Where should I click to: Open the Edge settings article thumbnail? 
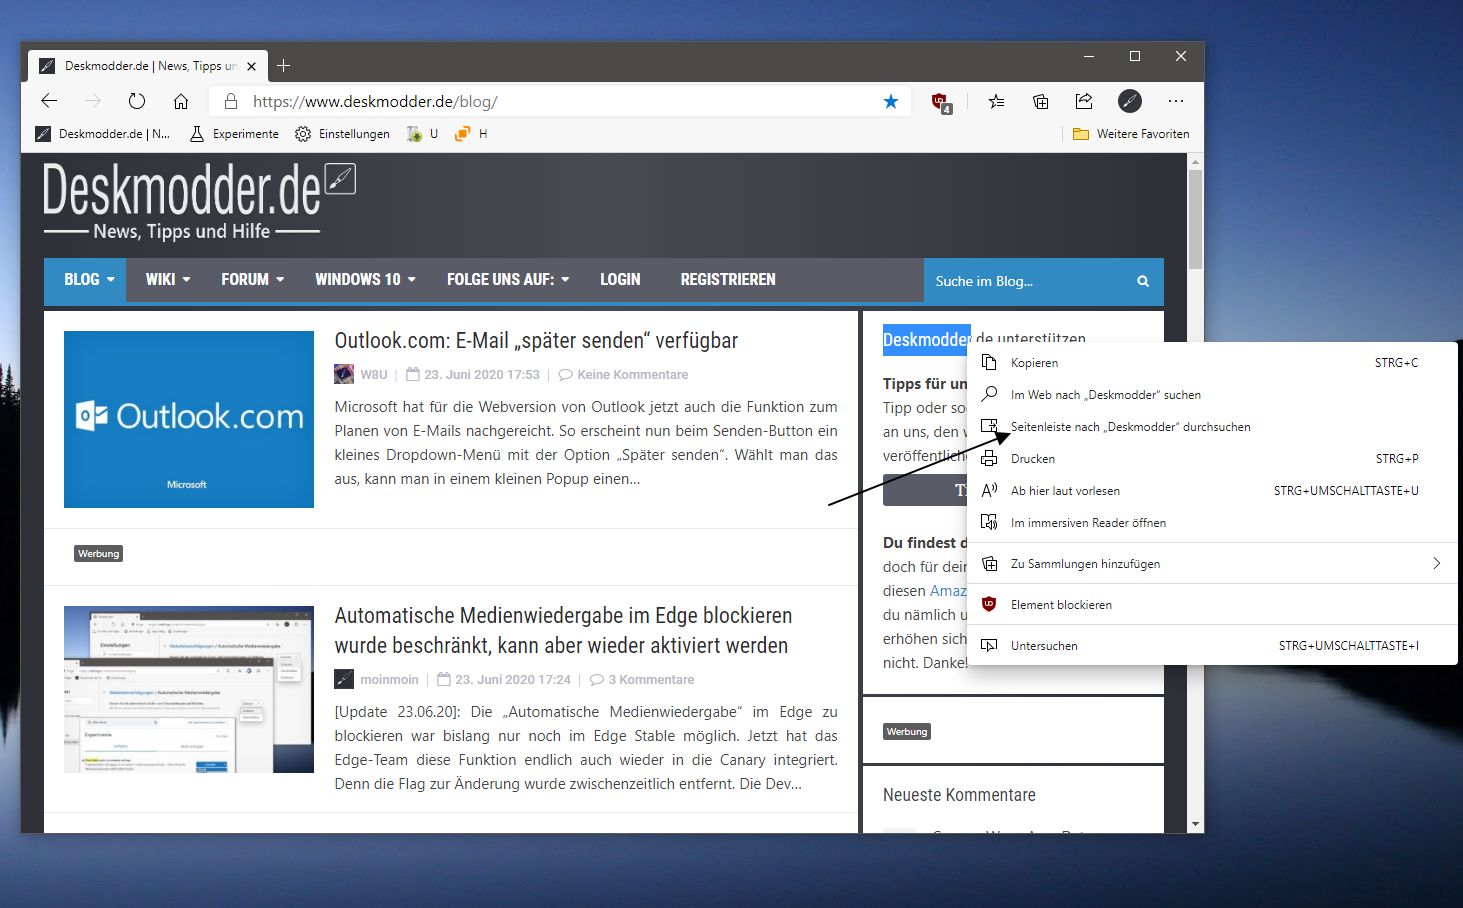coord(189,689)
